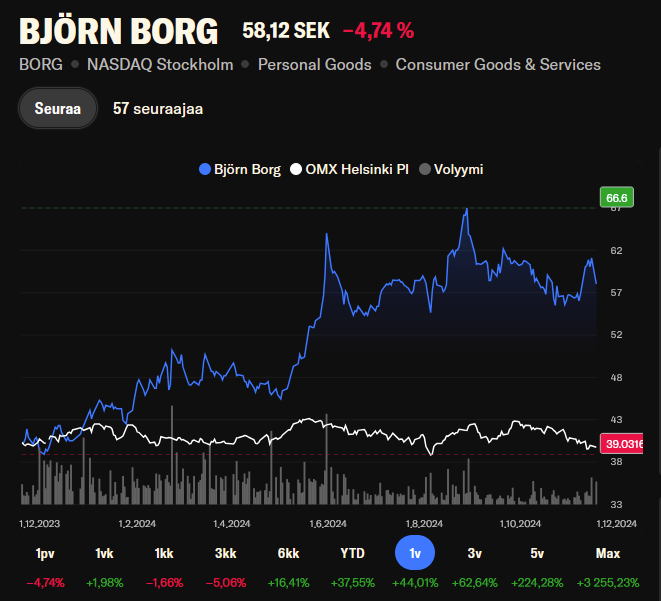This screenshot has width=661, height=601.
Task: Open the Consumer Goods & Services link
Action: click(498, 64)
